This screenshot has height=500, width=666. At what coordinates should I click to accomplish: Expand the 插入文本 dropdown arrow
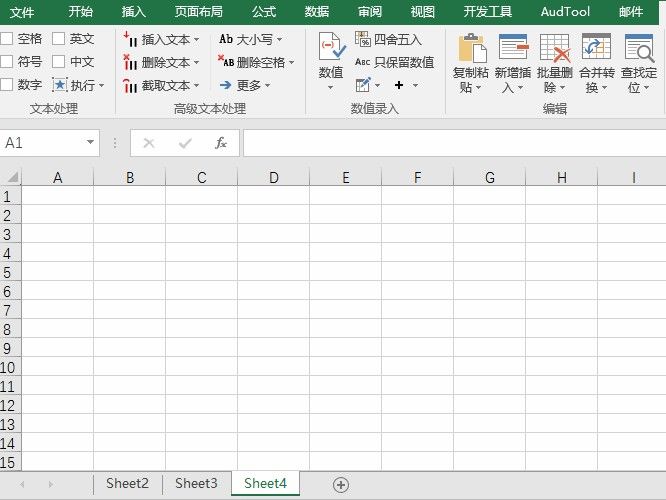coord(197,40)
